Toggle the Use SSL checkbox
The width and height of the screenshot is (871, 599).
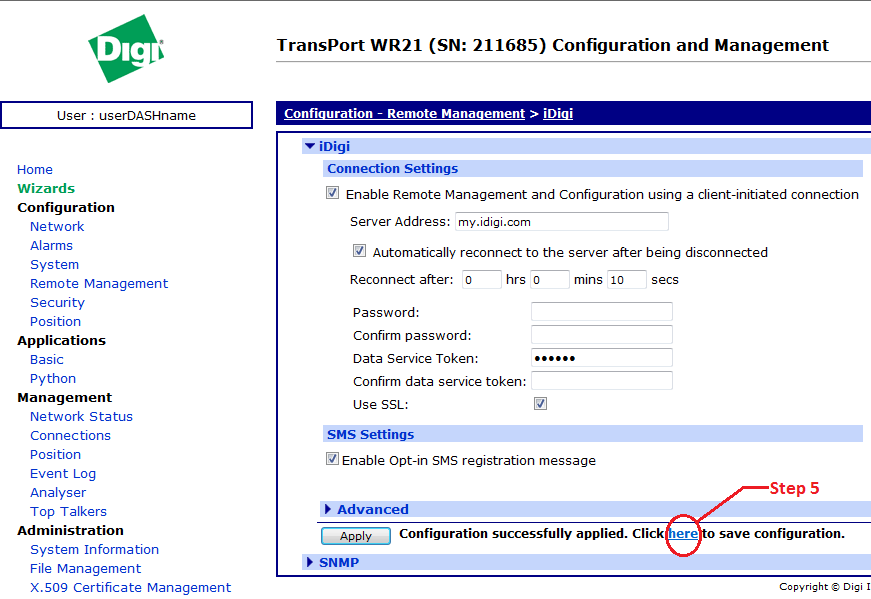tap(541, 404)
